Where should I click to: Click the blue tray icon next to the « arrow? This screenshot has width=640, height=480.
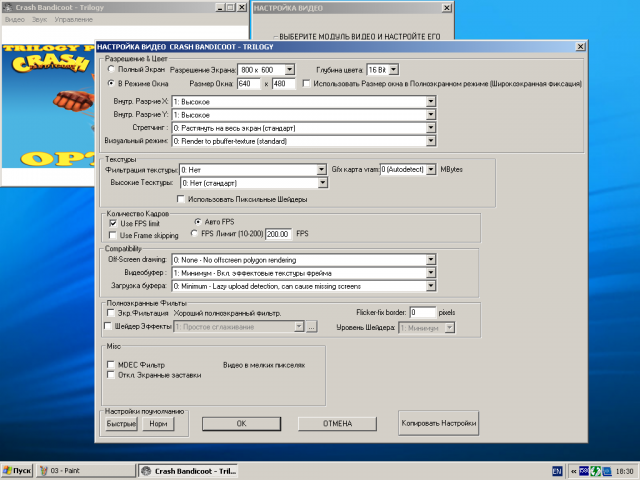click(584, 471)
